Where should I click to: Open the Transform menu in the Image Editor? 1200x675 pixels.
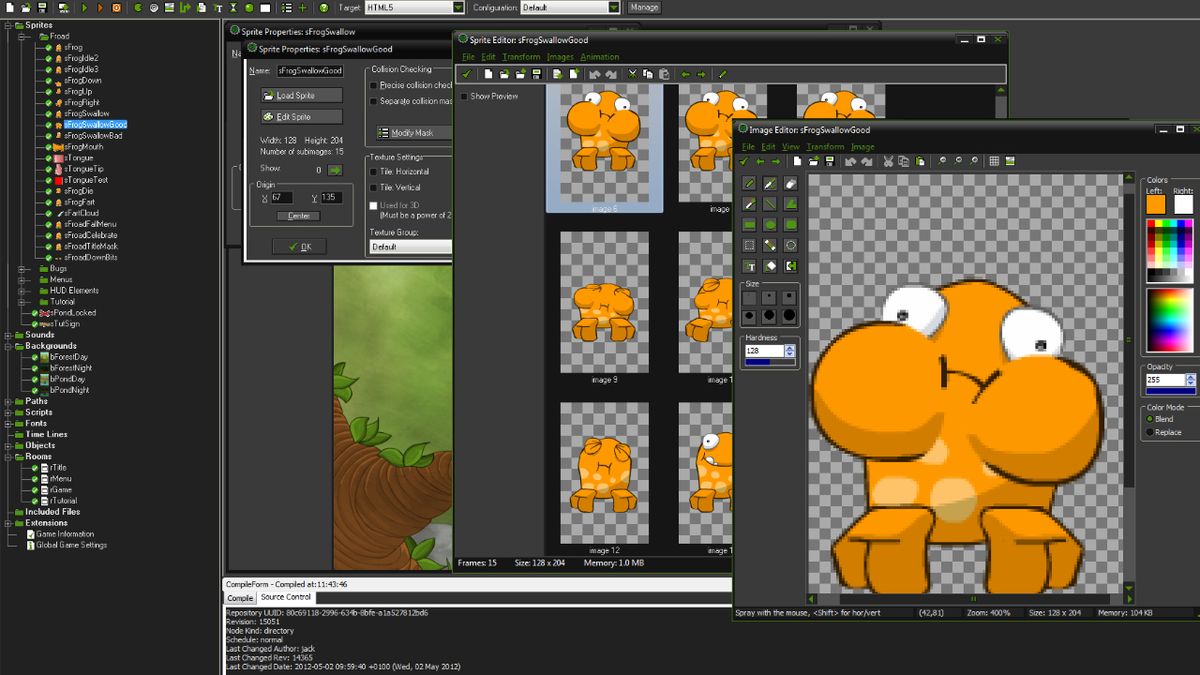click(826, 147)
